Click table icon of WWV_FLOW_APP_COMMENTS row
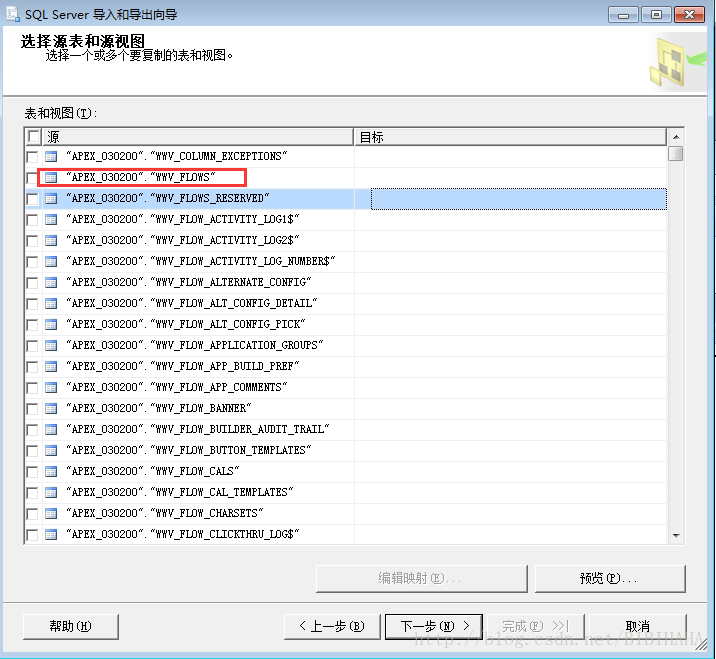This screenshot has height=659, width=716. 51,388
